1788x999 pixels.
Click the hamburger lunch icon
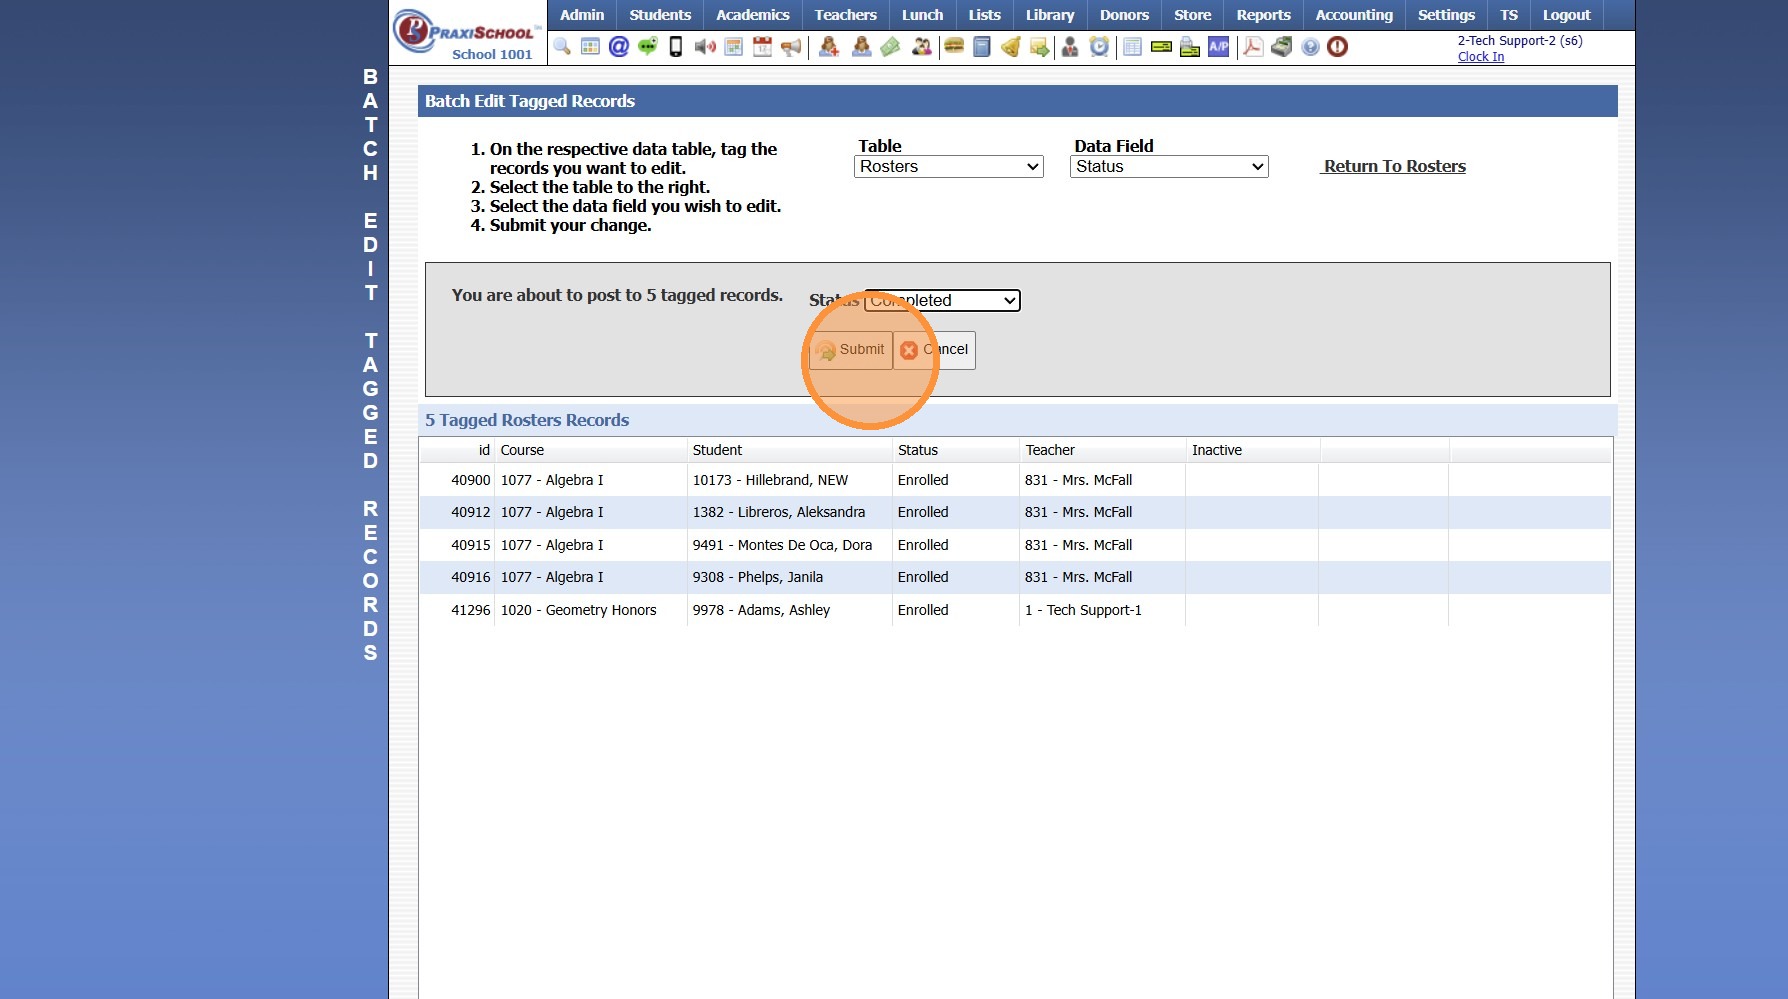tap(954, 47)
